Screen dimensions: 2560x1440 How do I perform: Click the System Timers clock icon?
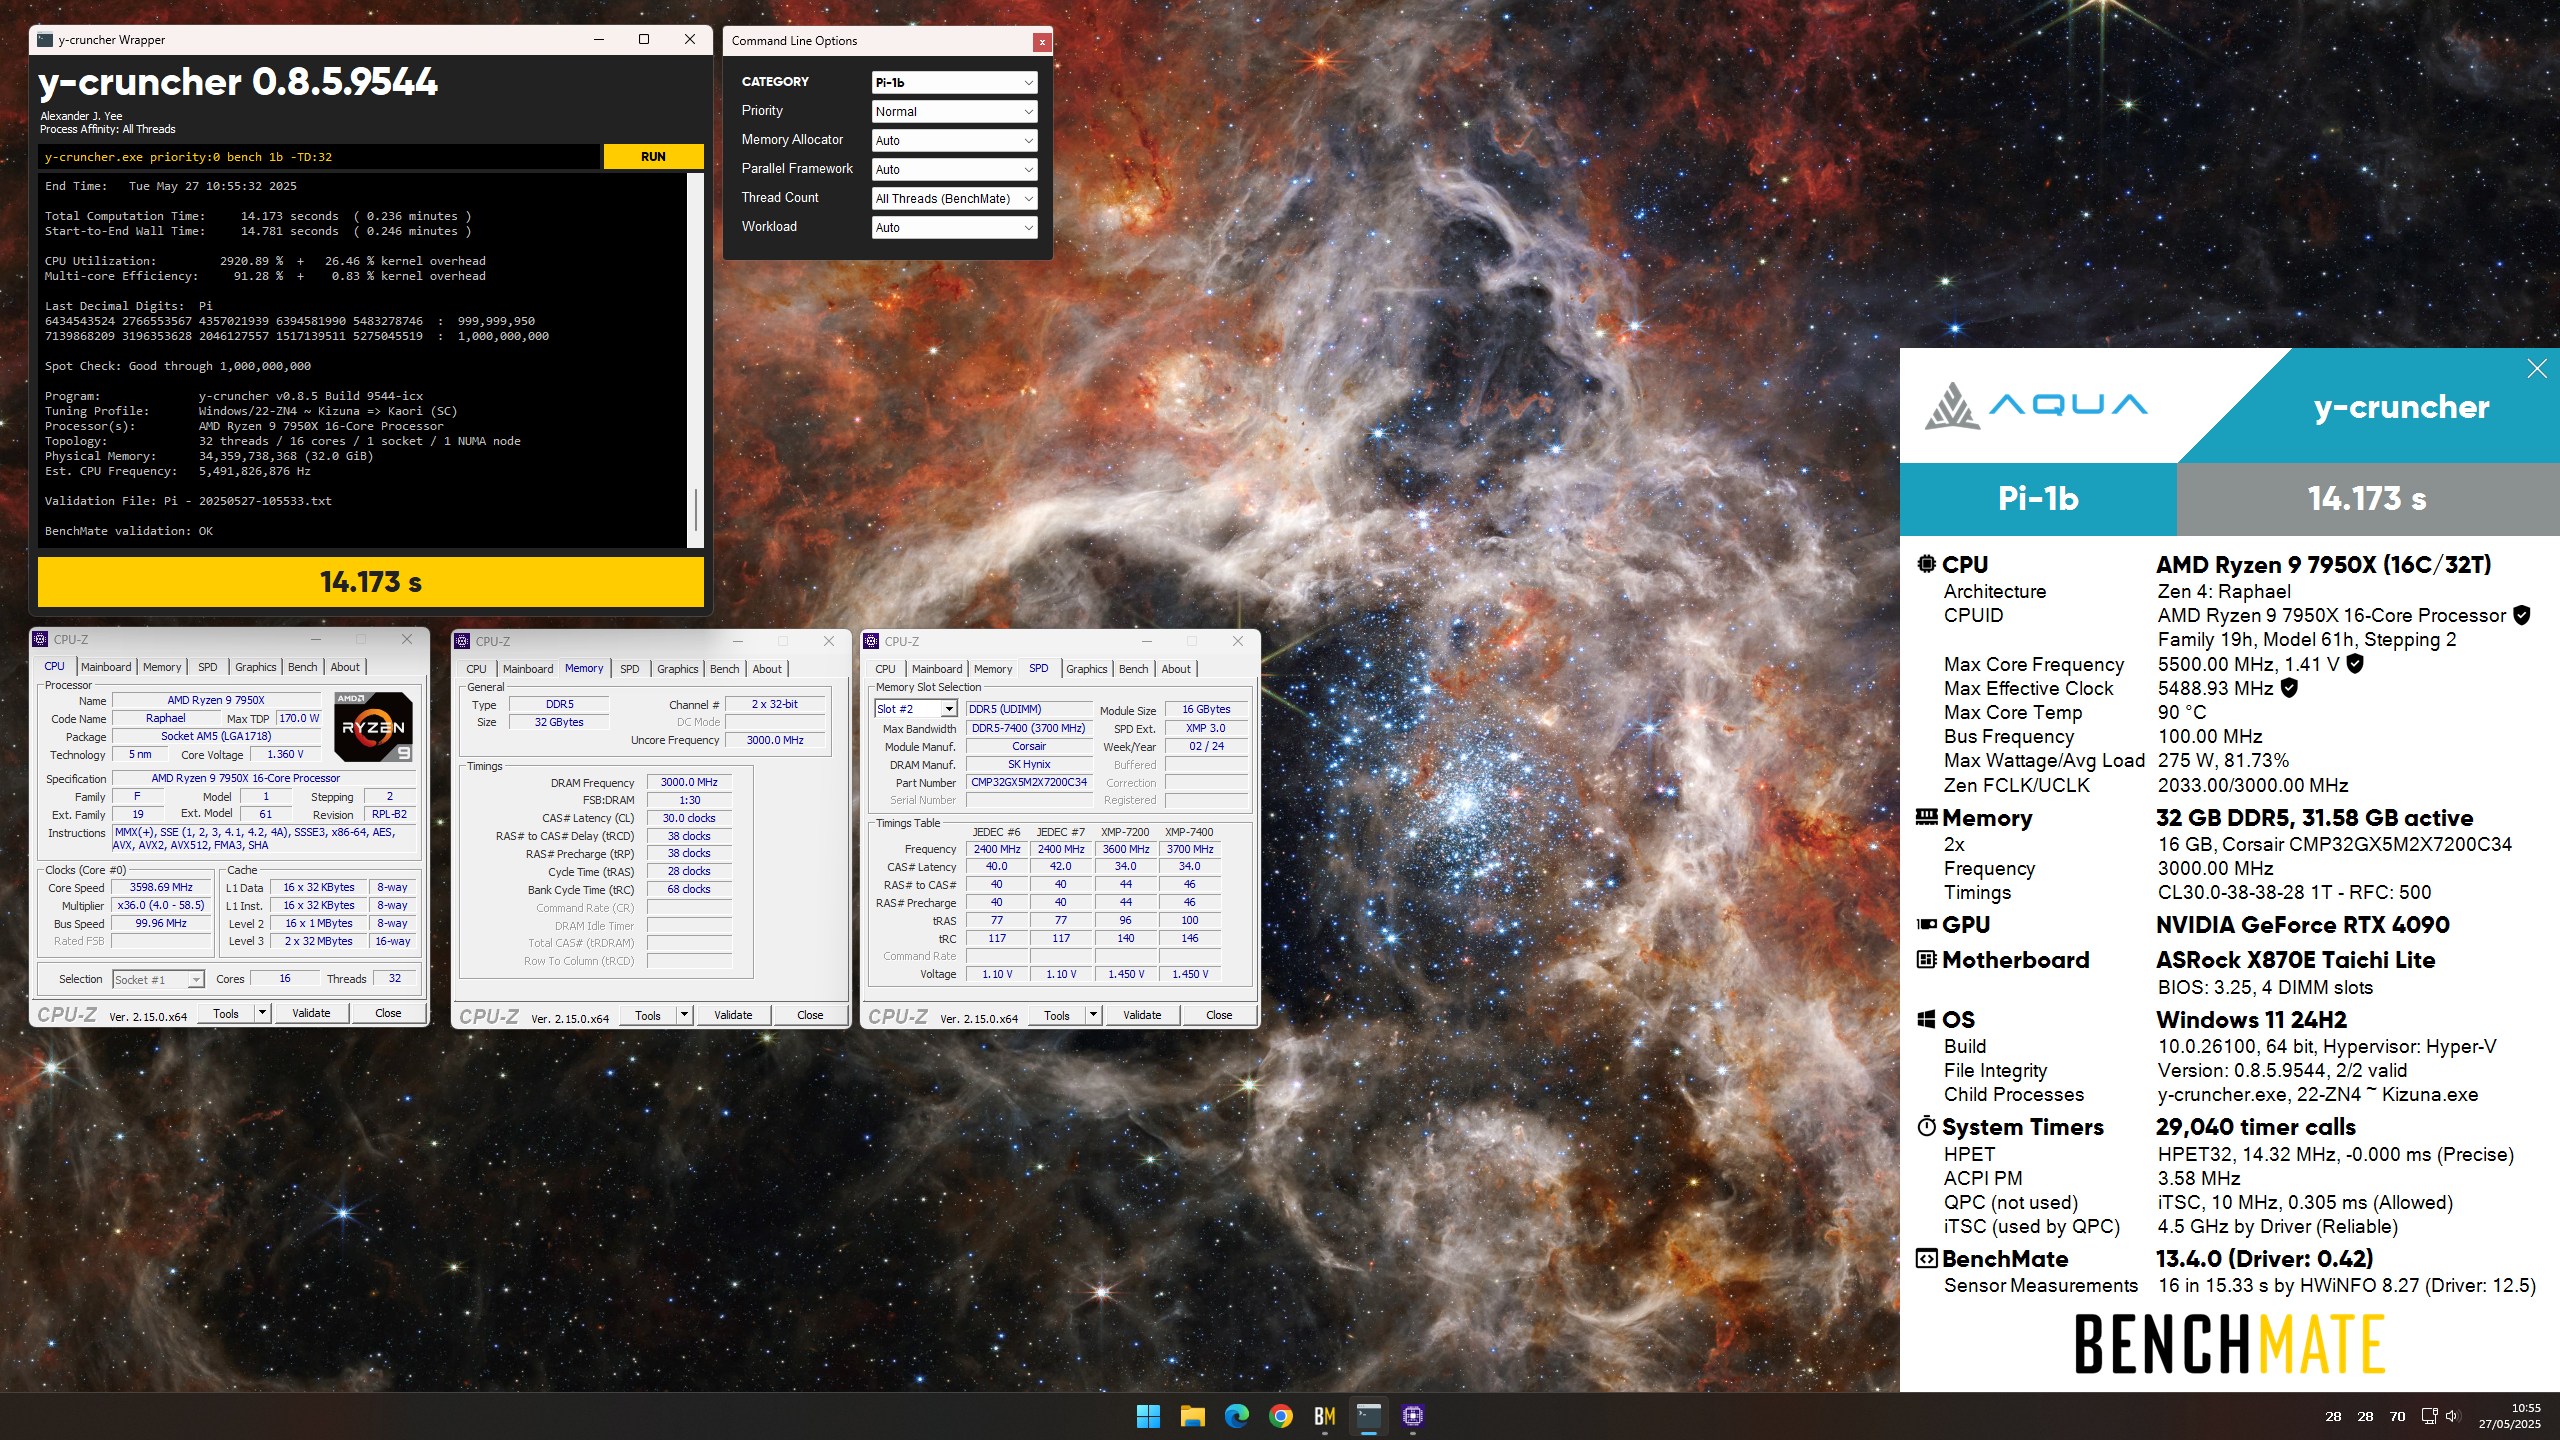[x=1926, y=1127]
